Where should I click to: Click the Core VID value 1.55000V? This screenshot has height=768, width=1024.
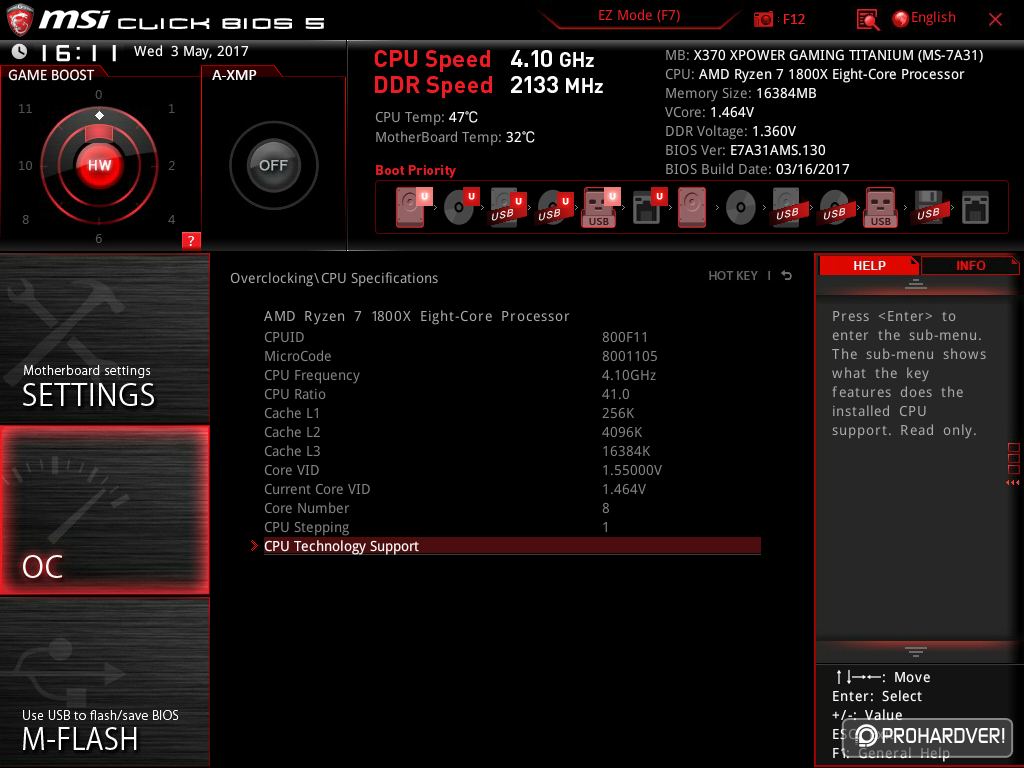[x=632, y=470]
